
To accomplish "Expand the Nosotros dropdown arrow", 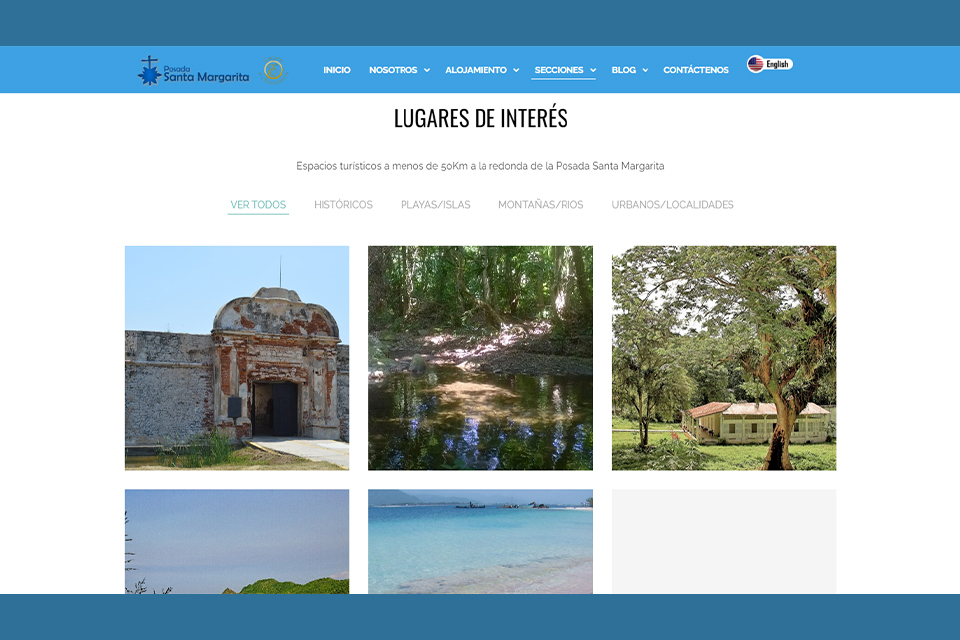I will click(x=427, y=71).
